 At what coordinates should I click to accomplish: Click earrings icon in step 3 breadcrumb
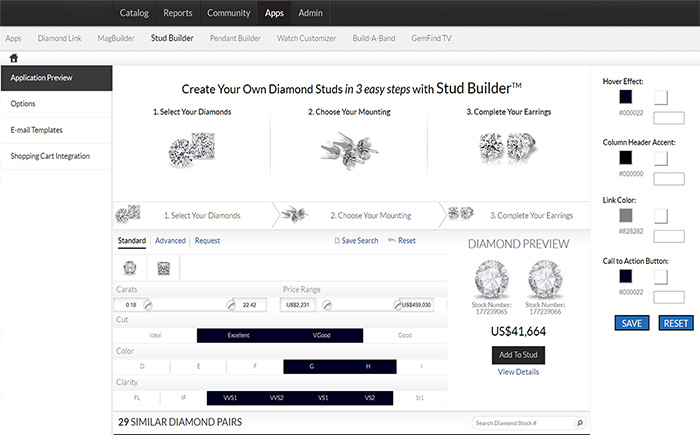(x=461, y=213)
